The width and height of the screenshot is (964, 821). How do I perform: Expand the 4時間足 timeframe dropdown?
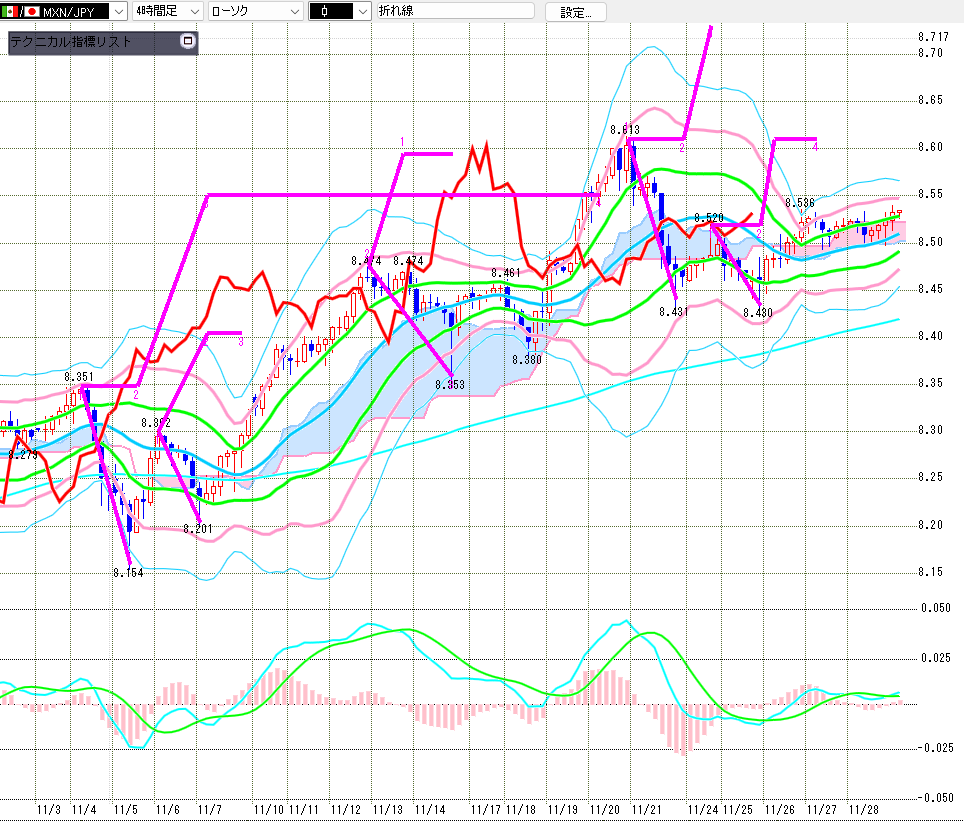191,12
